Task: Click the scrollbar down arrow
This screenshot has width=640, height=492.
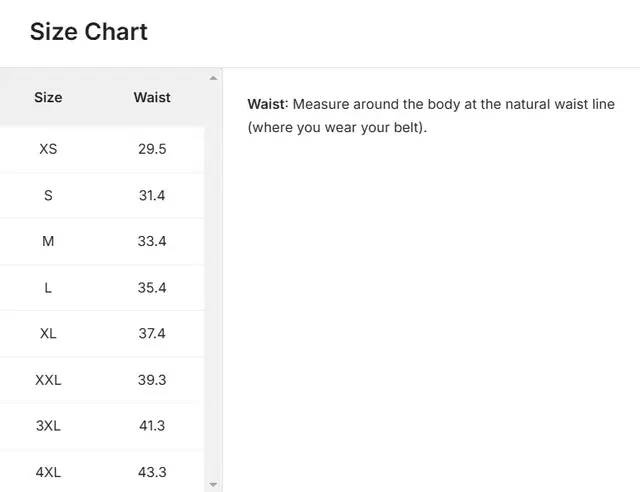Action: [212, 484]
